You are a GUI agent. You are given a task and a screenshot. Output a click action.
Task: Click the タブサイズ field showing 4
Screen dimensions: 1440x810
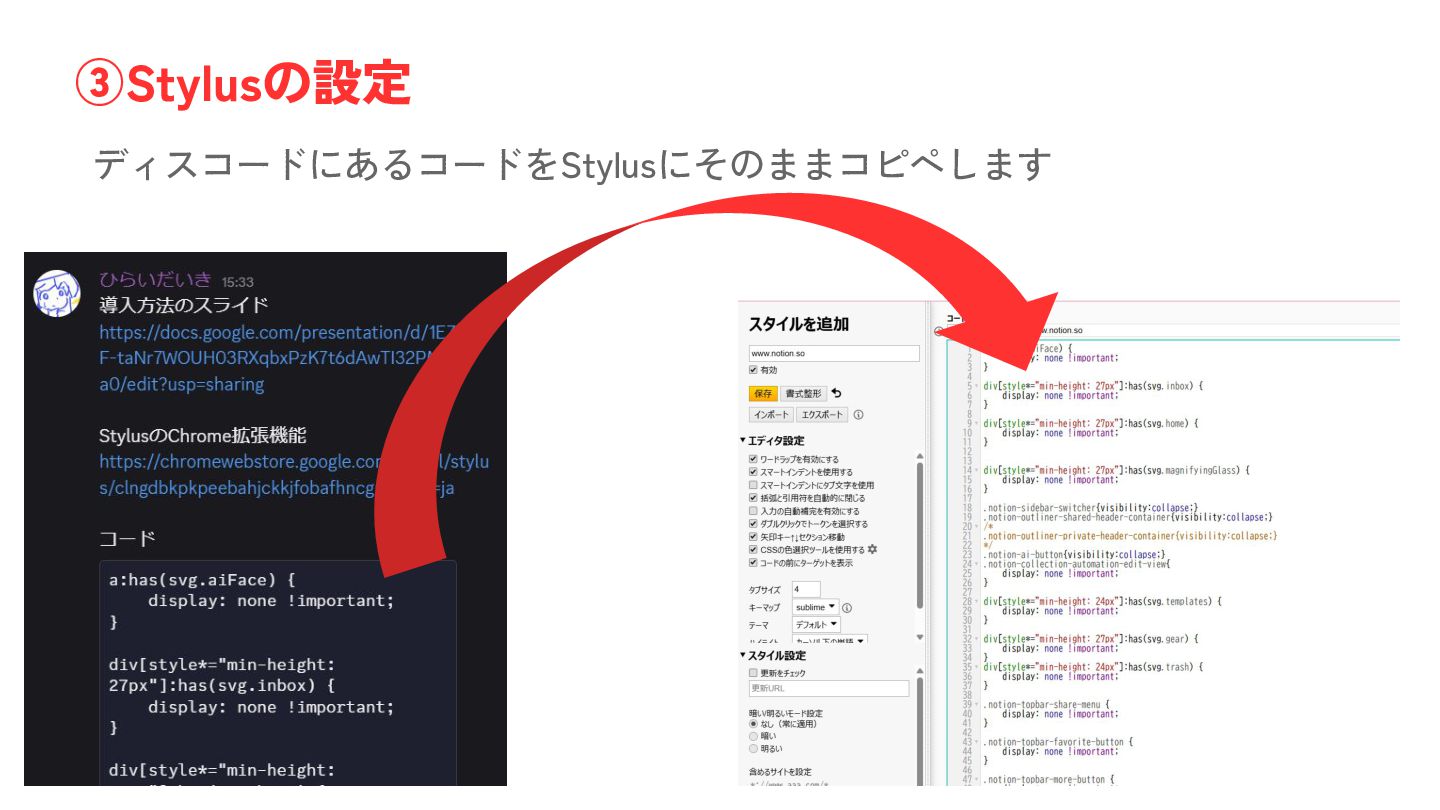[x=806, y=589]
